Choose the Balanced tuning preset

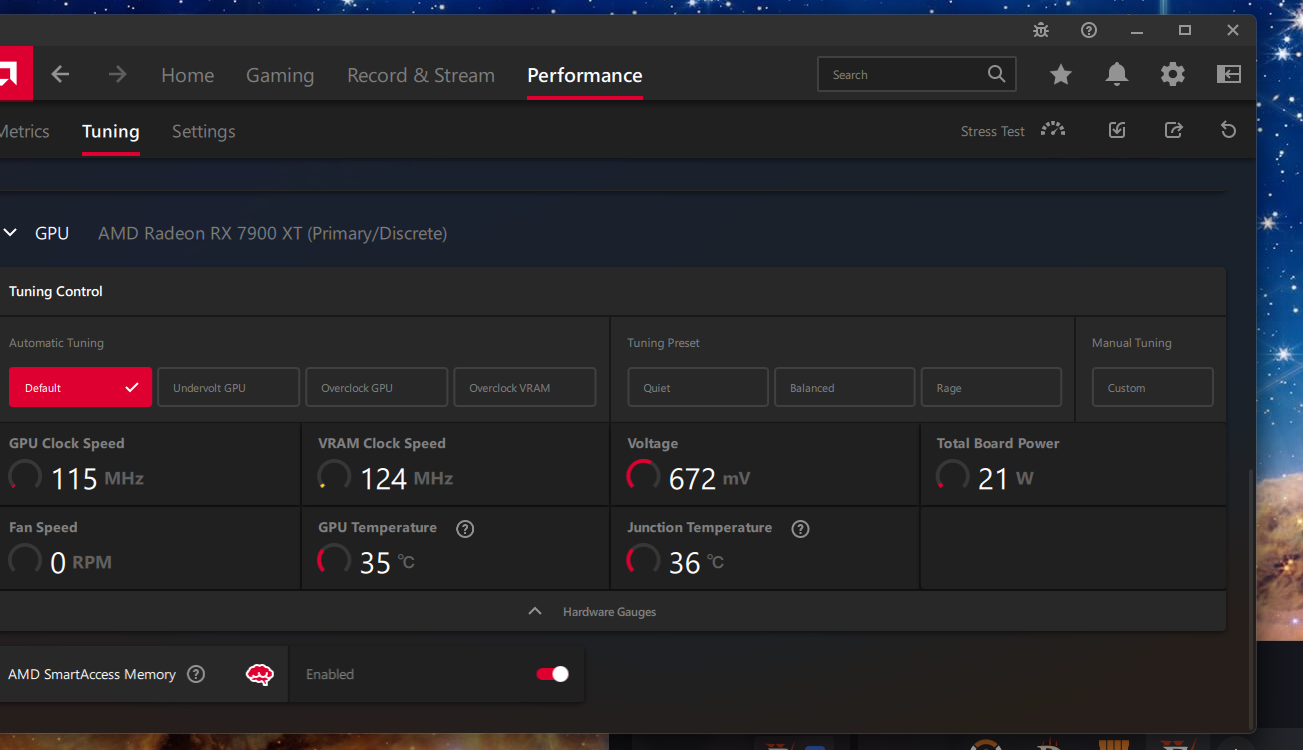(845, 387)
